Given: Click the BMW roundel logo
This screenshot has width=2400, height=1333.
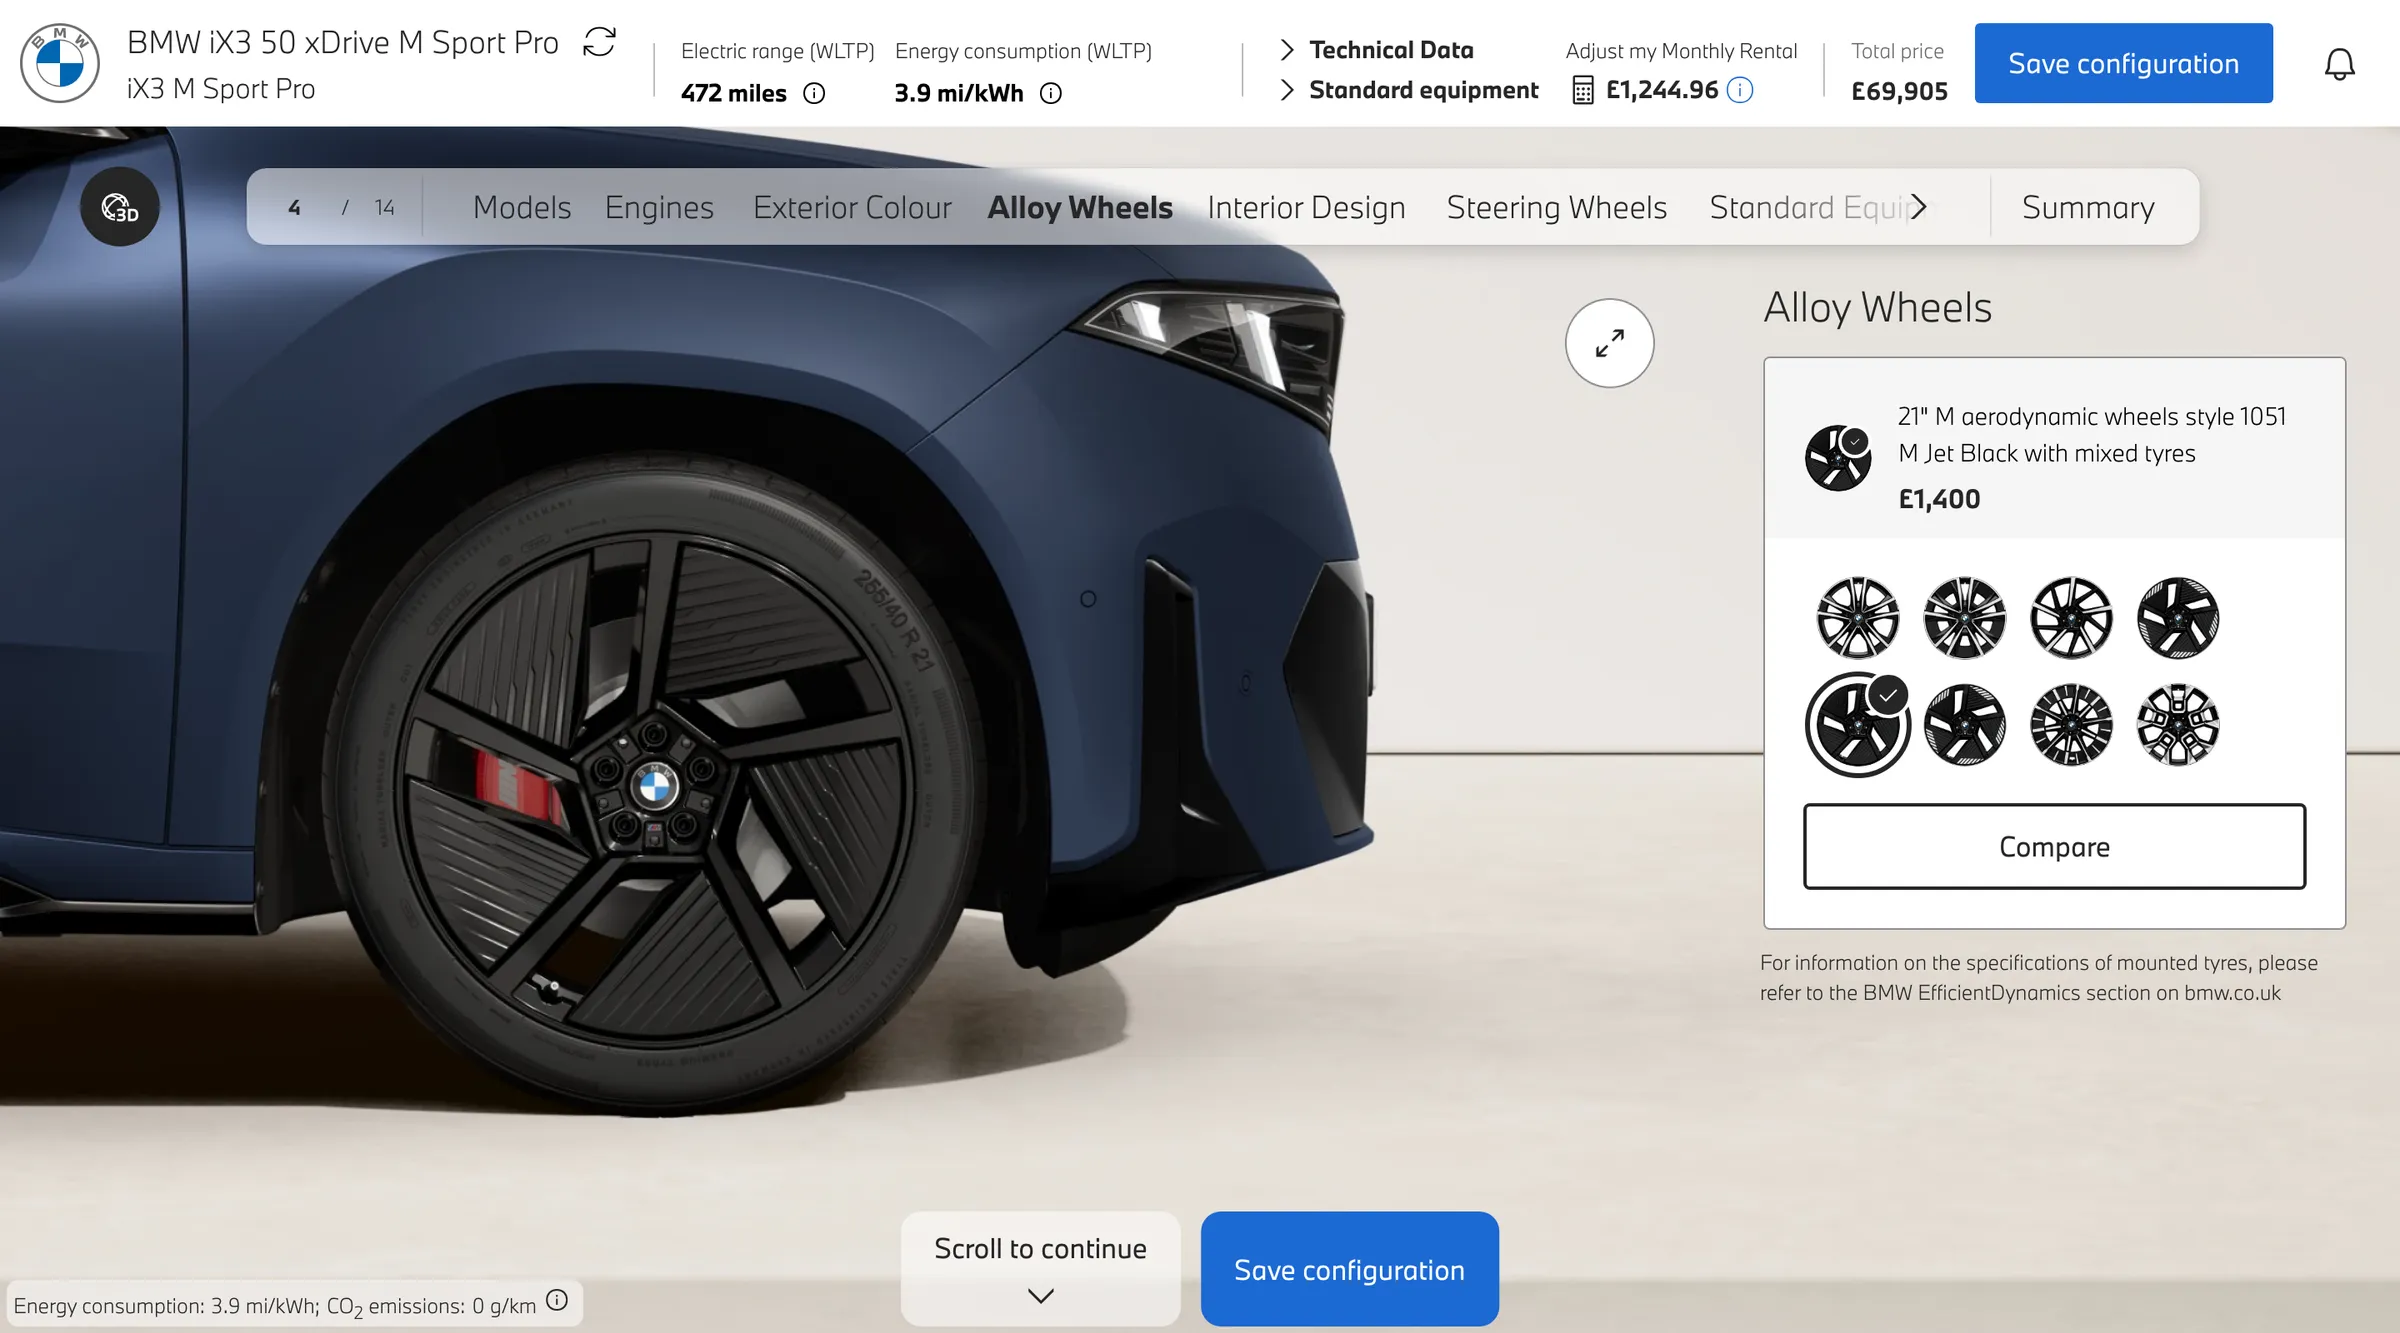Looking at the screenshot, I should (x=60, y=63).
